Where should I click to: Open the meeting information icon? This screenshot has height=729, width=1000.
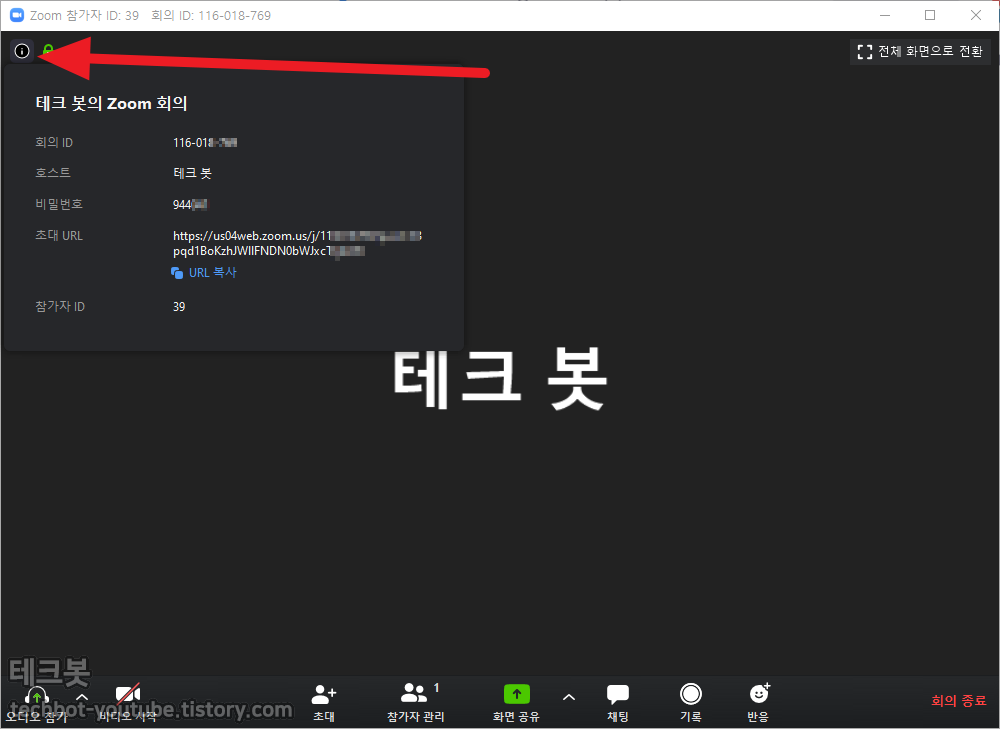click(22, 51)
